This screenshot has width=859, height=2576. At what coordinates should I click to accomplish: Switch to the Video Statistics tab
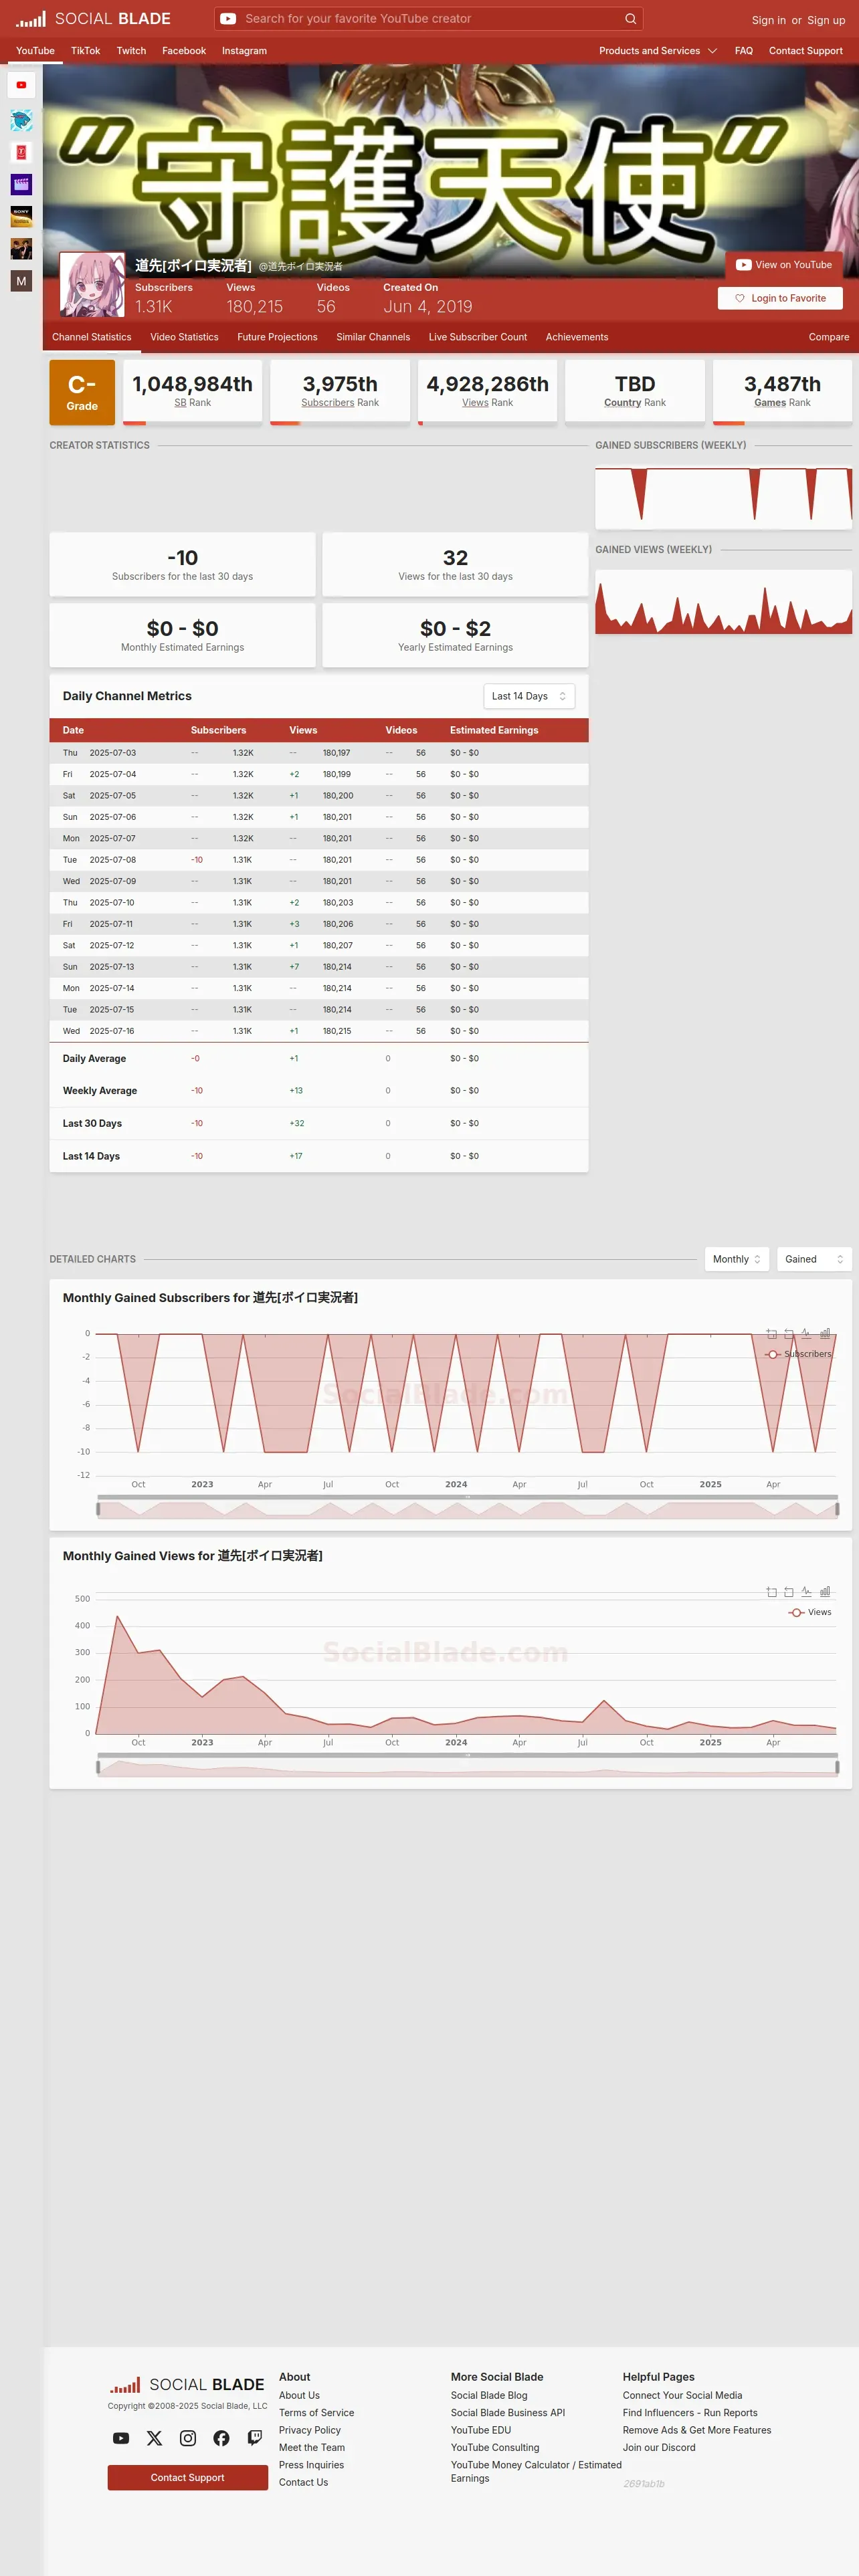pyautogui.click(x=184, y=337)
